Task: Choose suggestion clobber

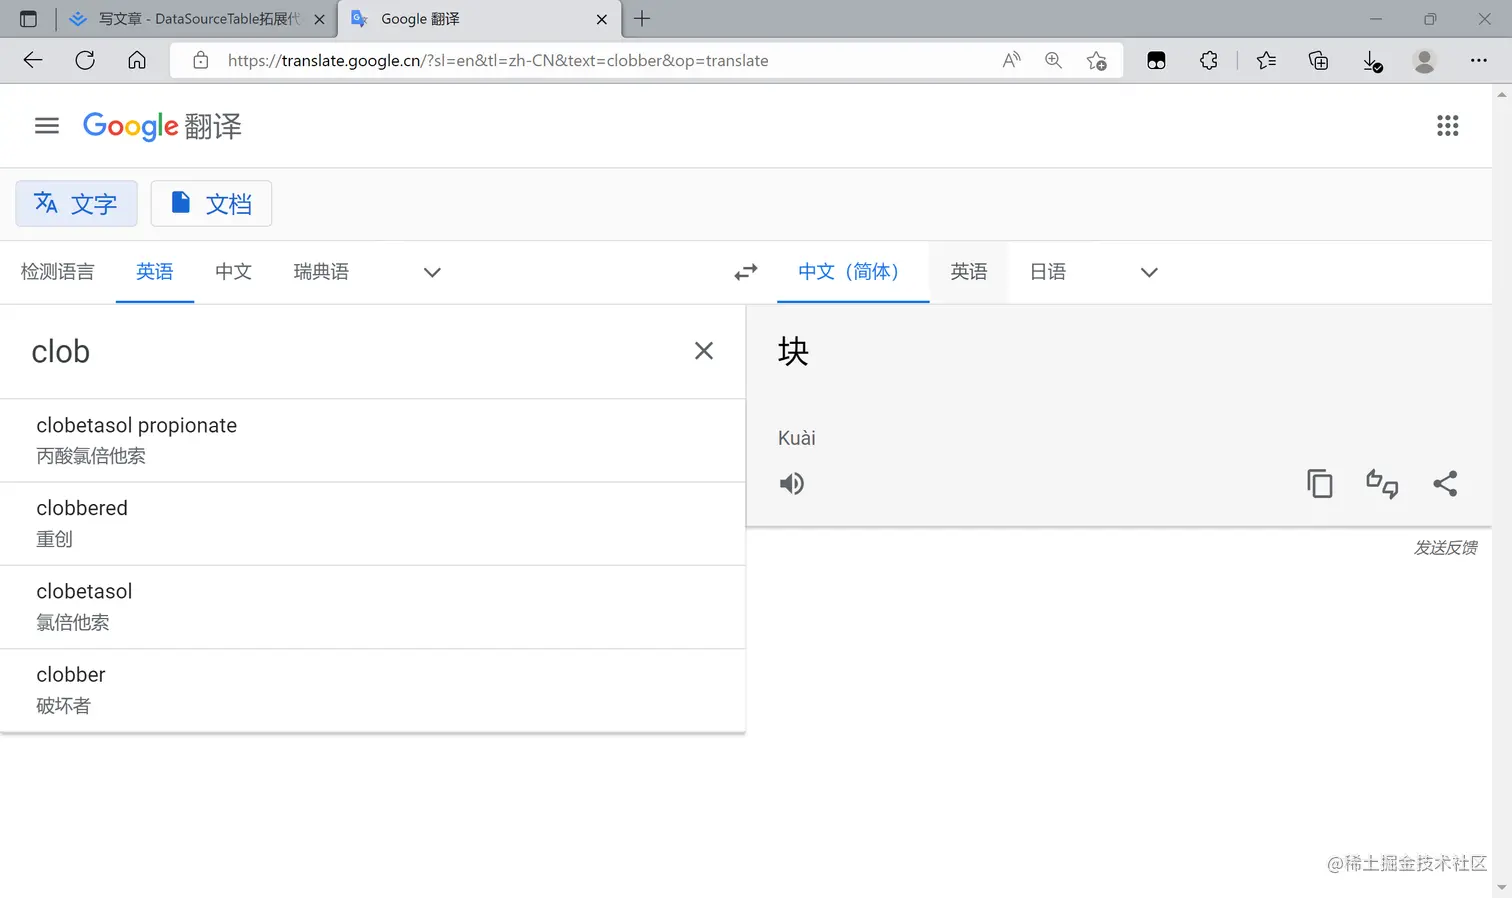Action: (x=373, y=690)
